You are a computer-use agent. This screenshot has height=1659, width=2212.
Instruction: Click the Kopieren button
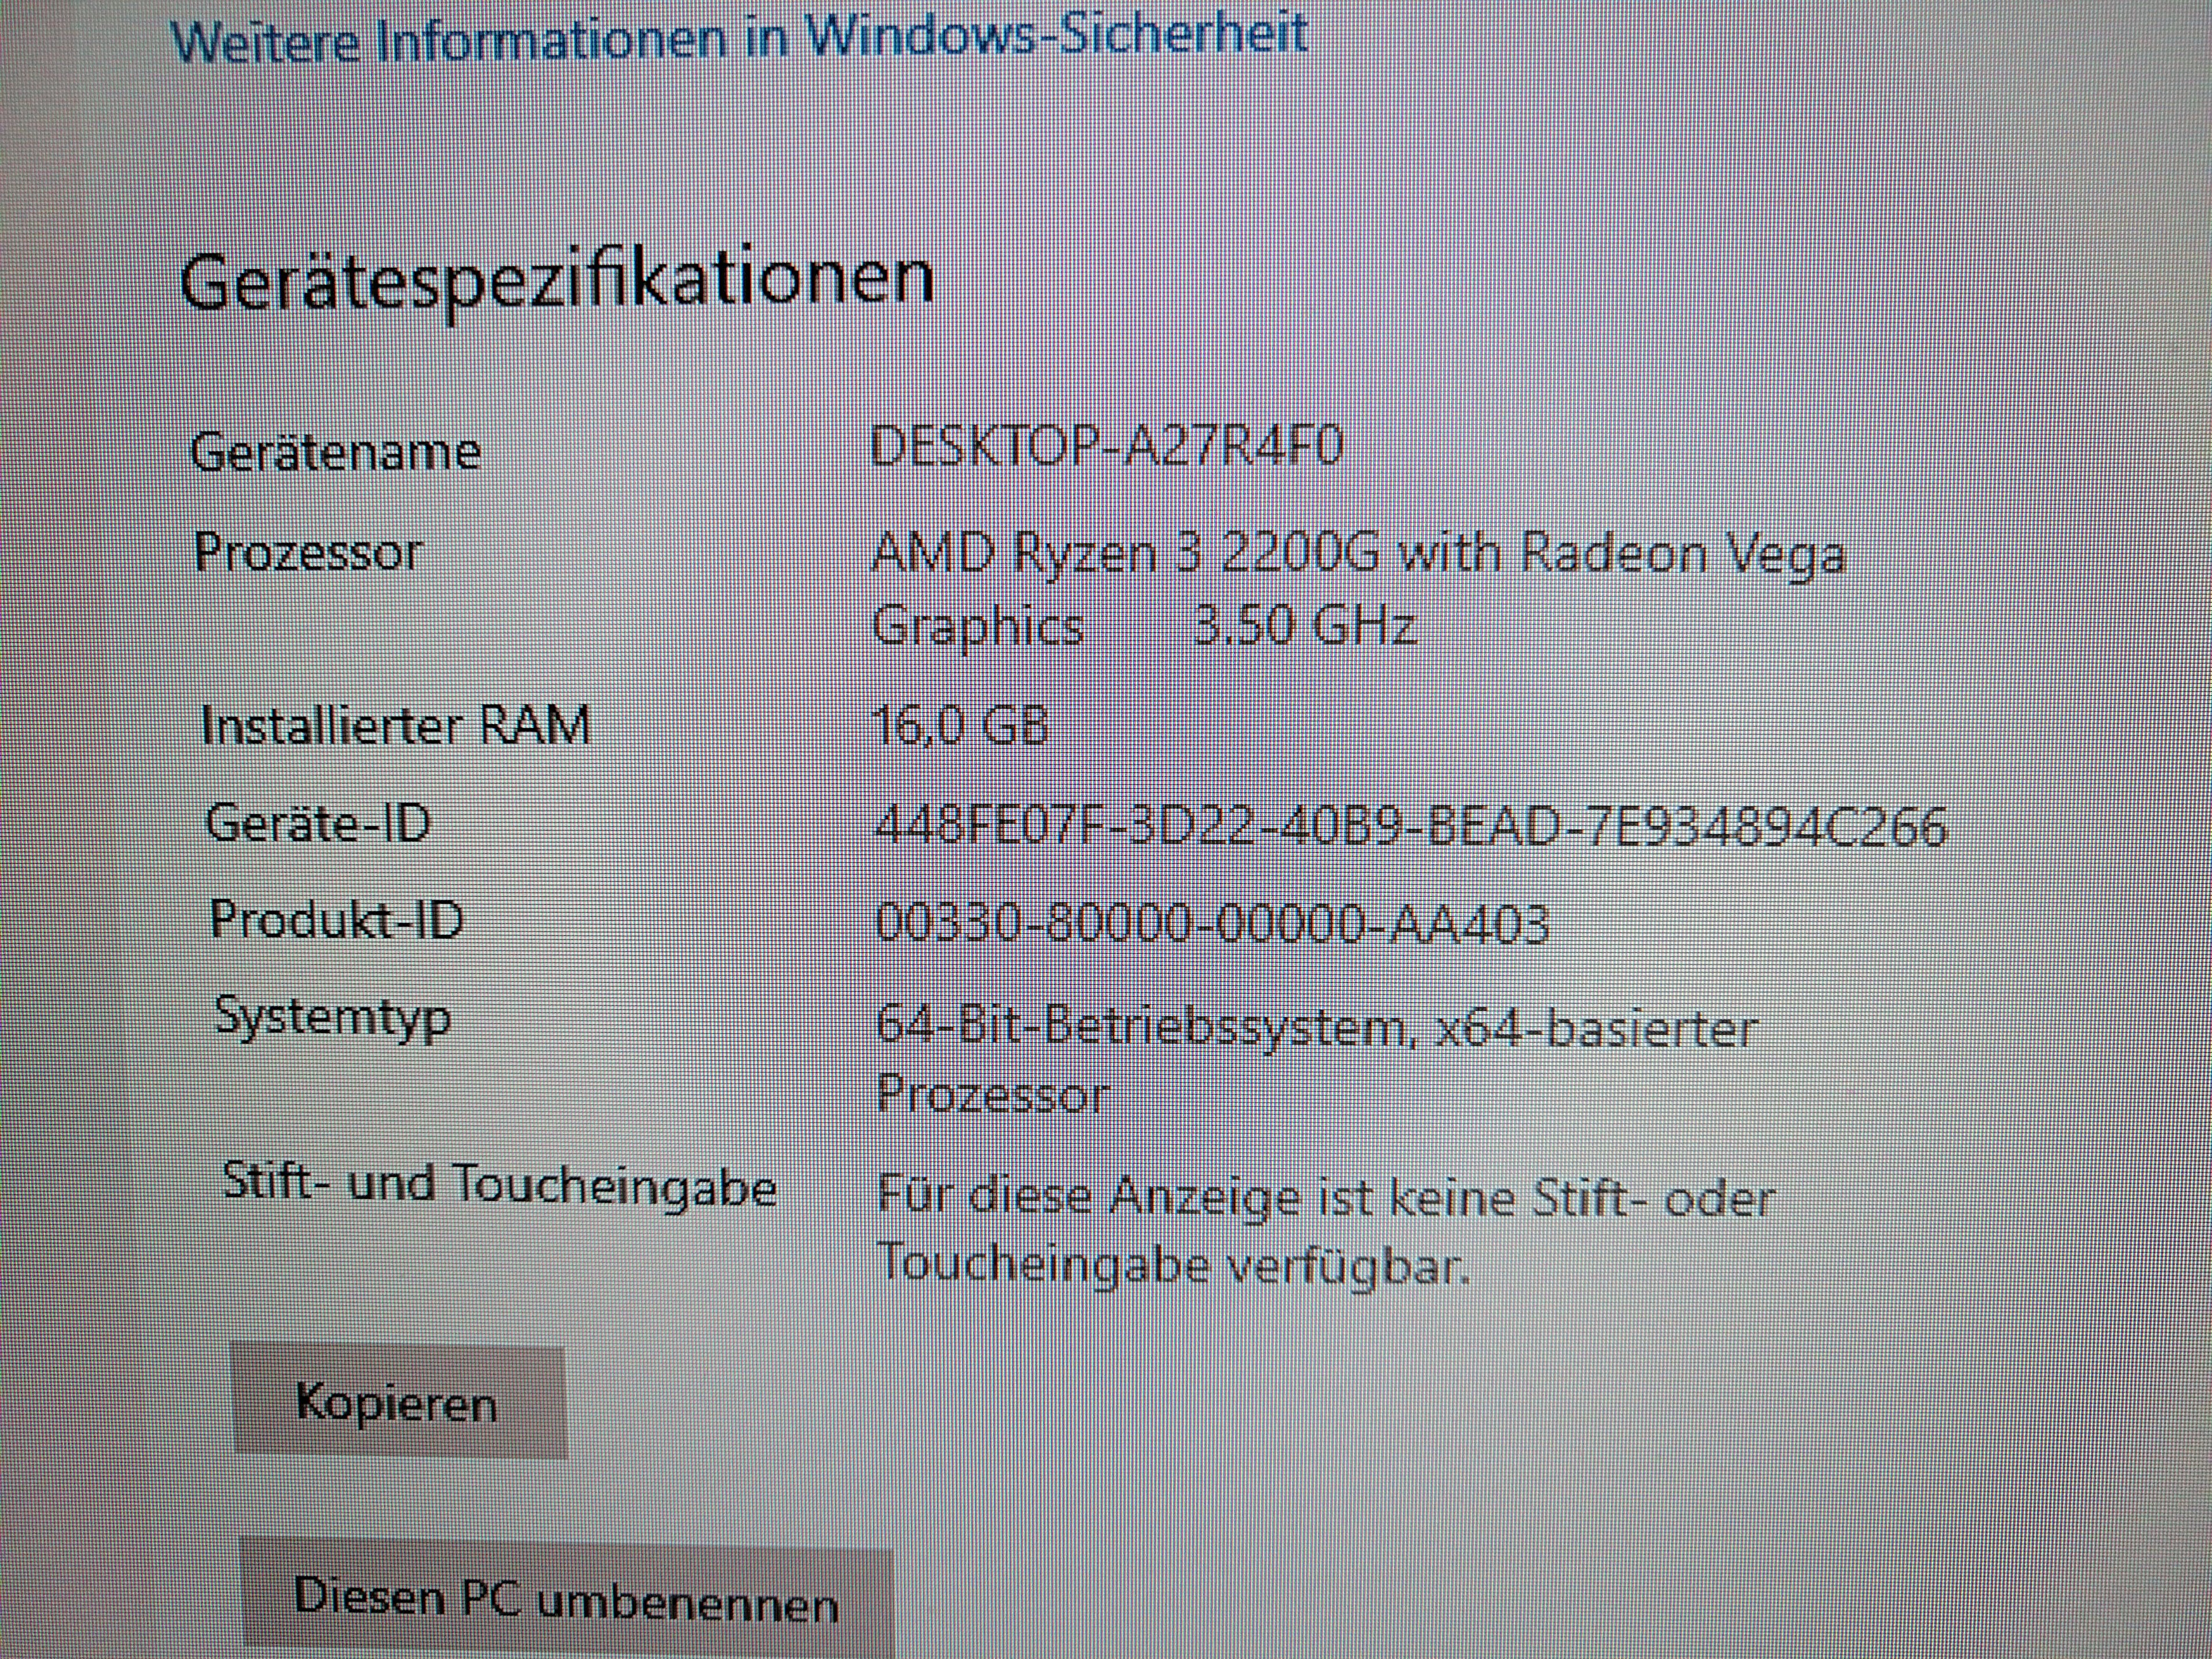pos(398,1401)
